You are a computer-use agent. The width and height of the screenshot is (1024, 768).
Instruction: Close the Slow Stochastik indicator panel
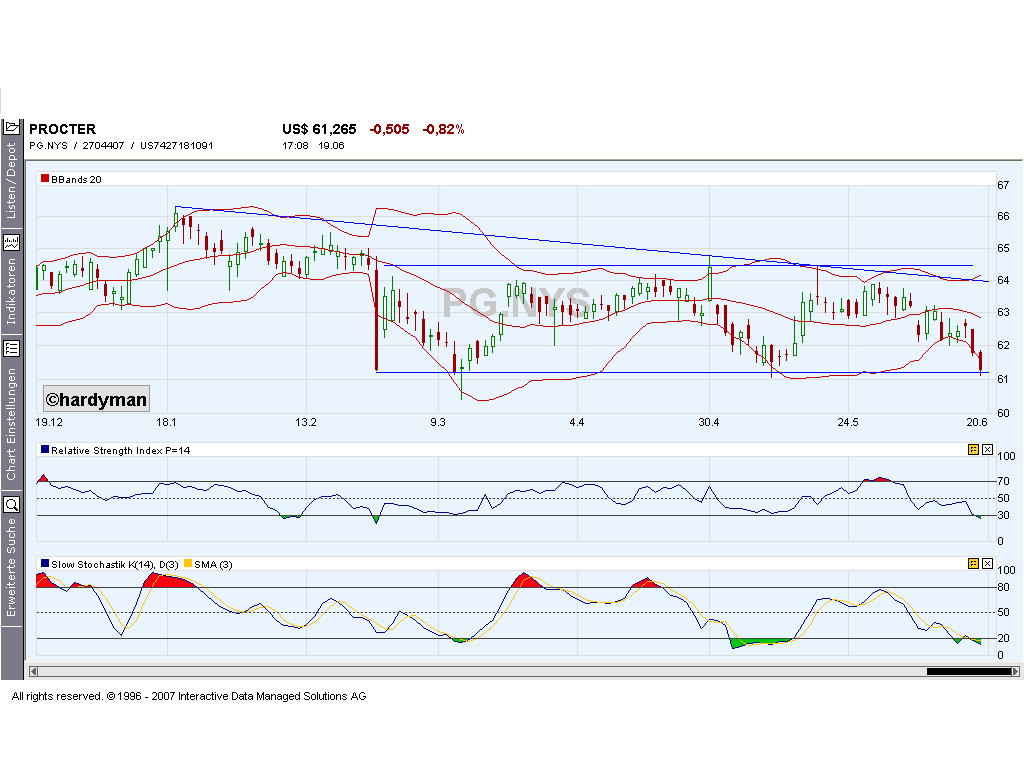(x=985, y=564)
